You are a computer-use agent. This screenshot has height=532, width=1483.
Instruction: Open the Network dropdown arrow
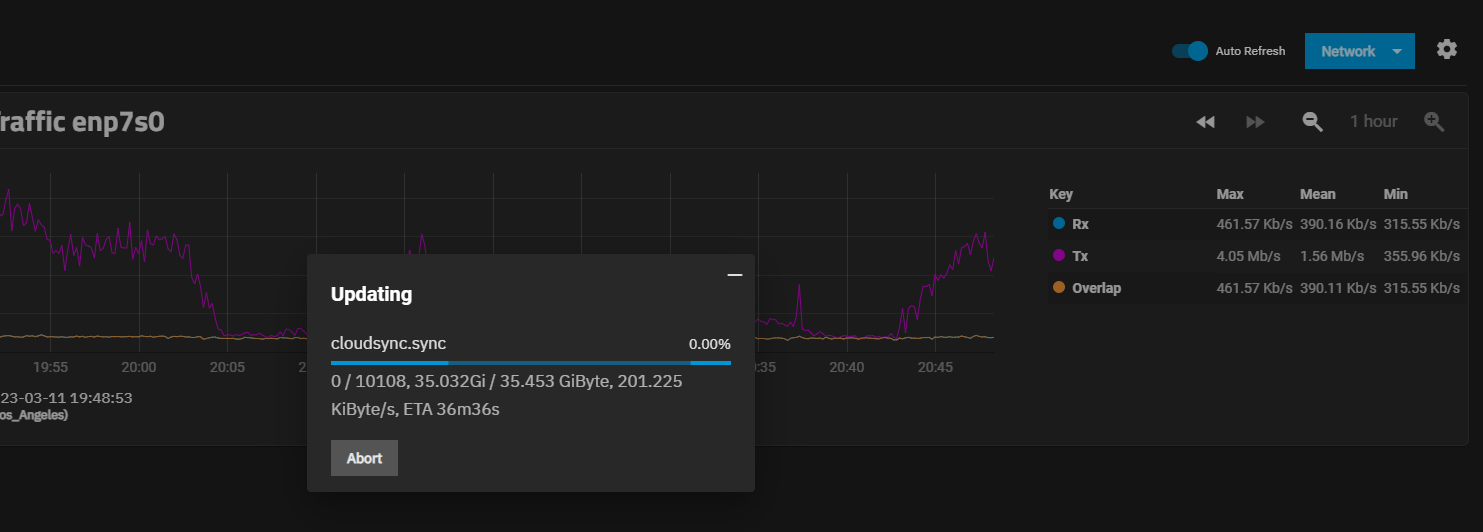1397,51
